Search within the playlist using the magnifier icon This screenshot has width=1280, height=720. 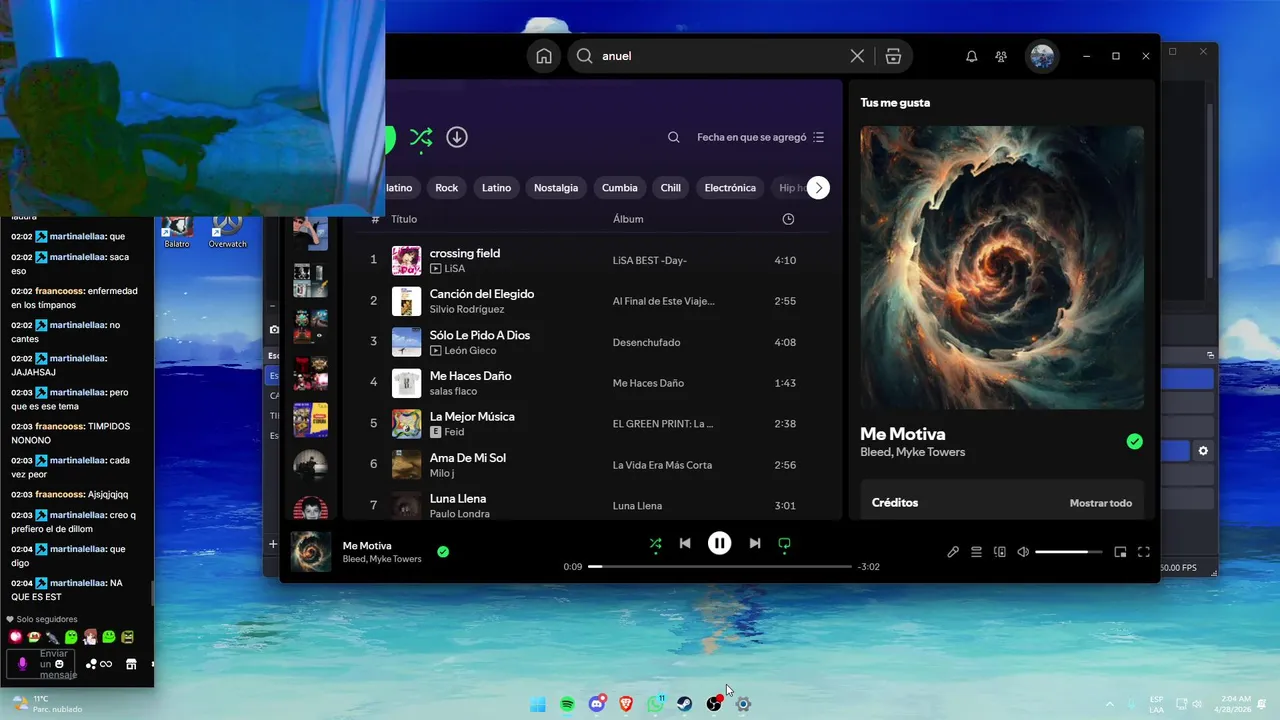tap(674, 137)
